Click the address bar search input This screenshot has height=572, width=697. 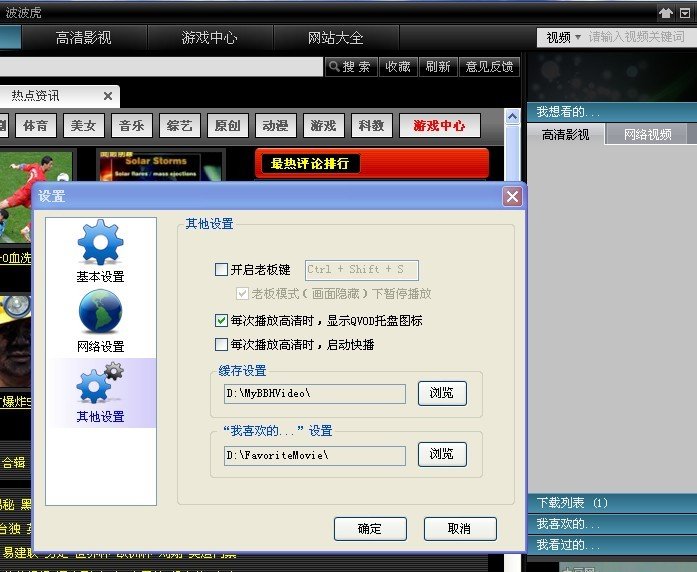pos(161,67)
